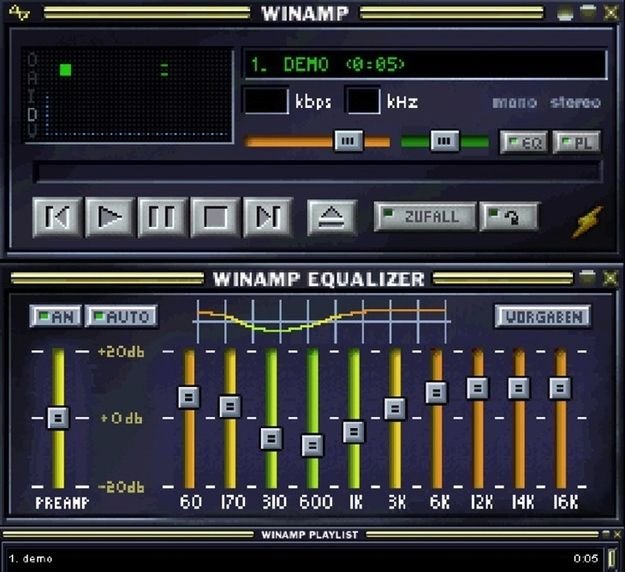Toggle the EQ window button
Screen dimensions: 625x572
tap(524, 142)
